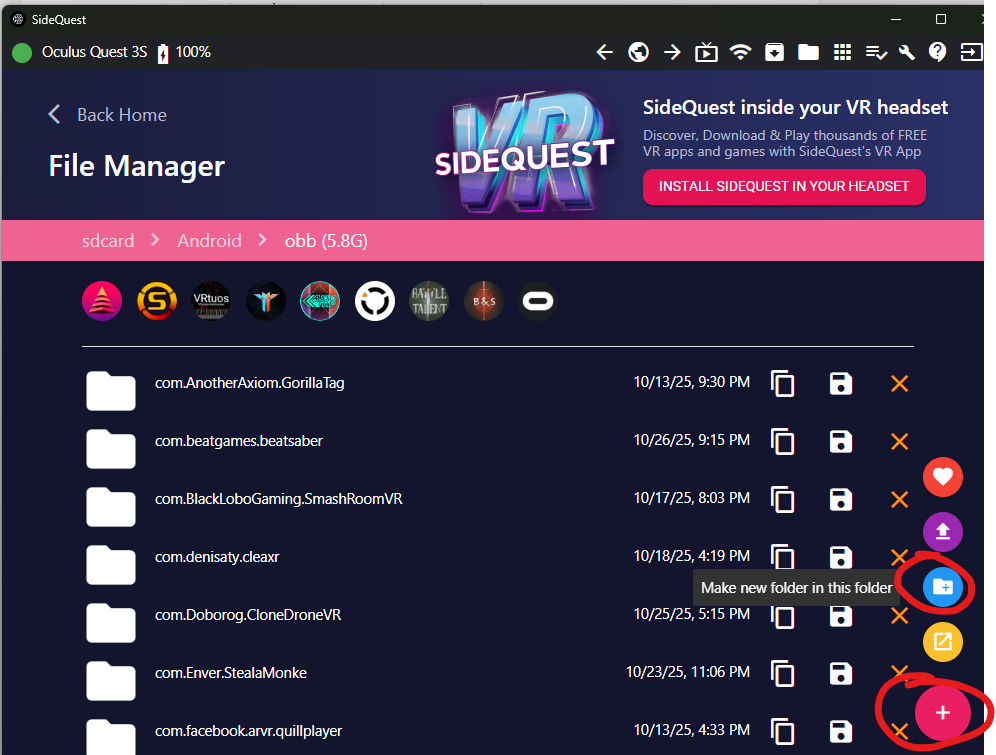Open the com.facebook.arvr.quillplayer folder
Viewport: 996px width, 755px height.
[x=248, y=731]
